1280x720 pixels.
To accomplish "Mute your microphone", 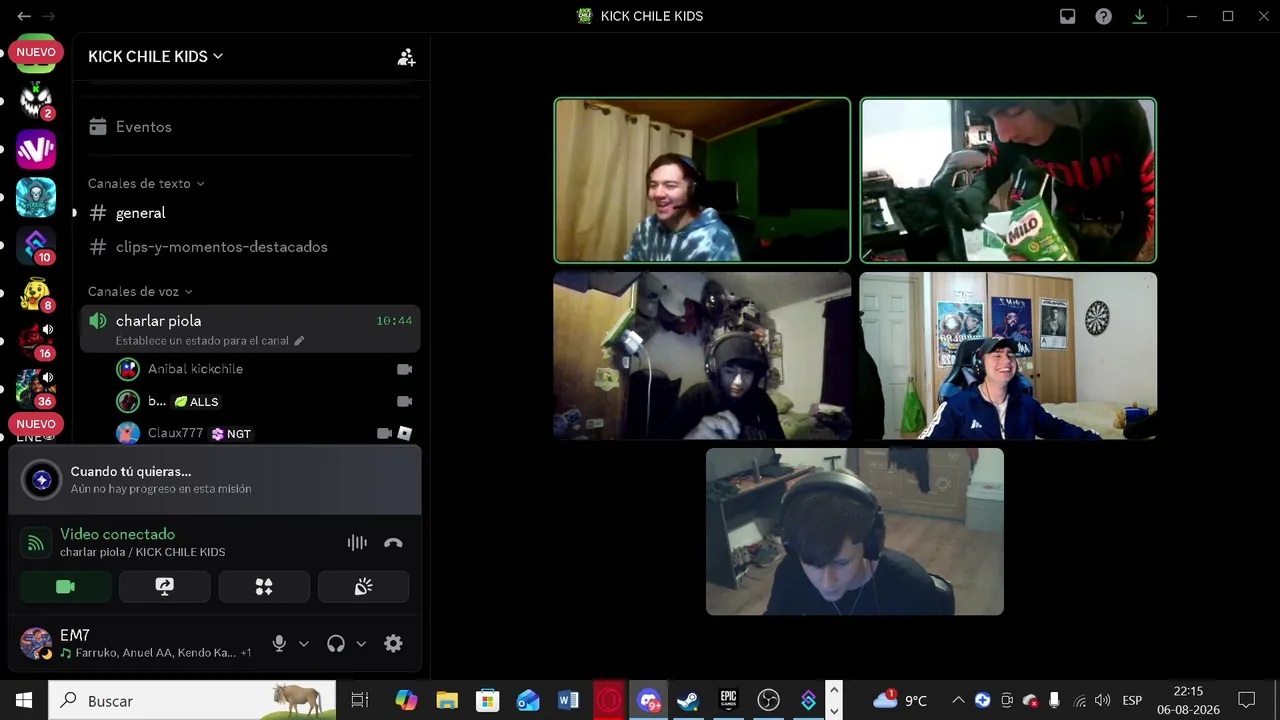I will [x=280, y=644].
